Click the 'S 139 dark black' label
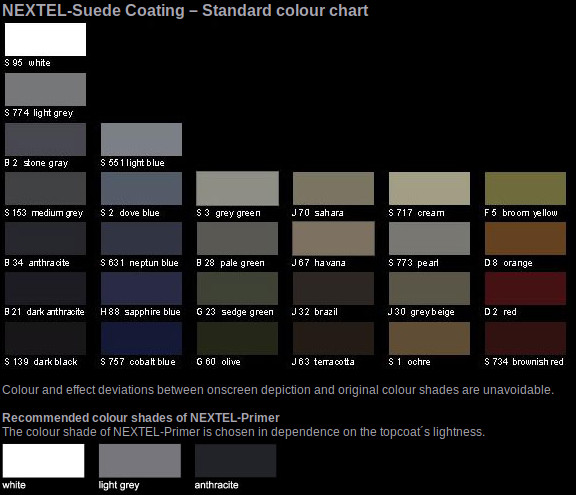The image size is (576, 495). pyautogui.click(x=41, y=362)
